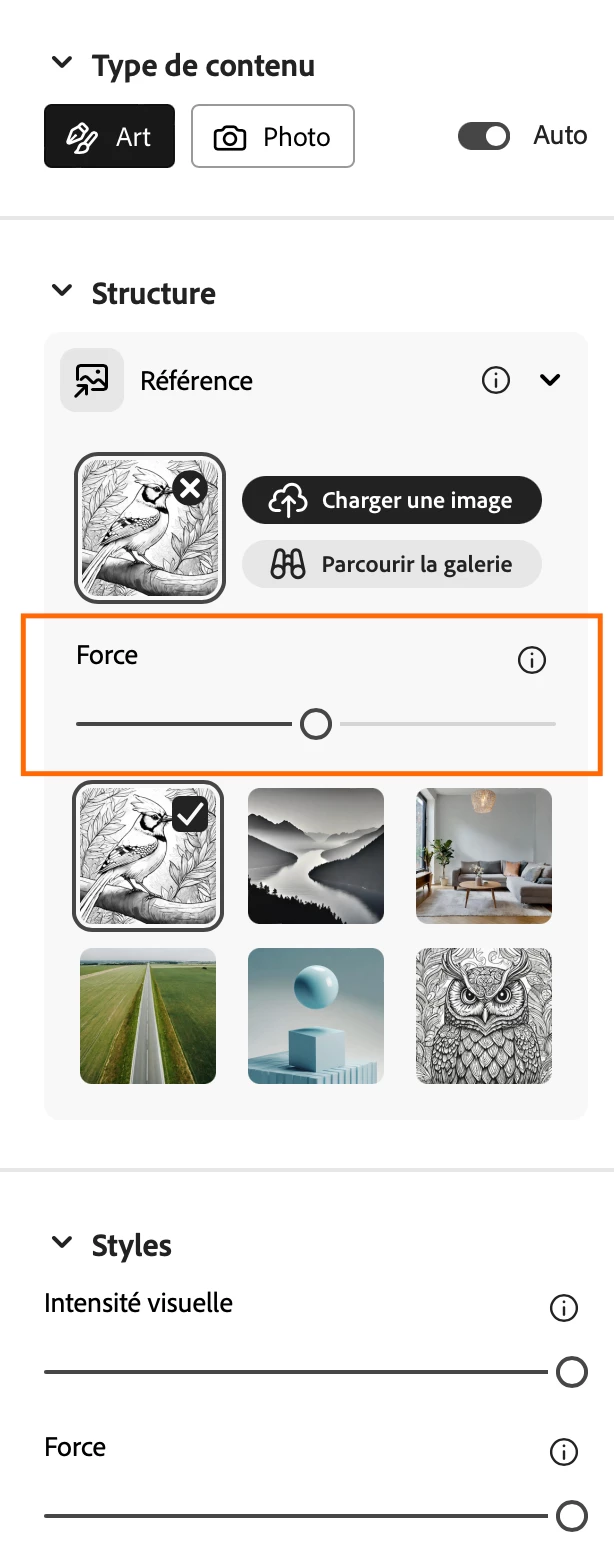Collapse the Référence panel chevron

point(550,380)
